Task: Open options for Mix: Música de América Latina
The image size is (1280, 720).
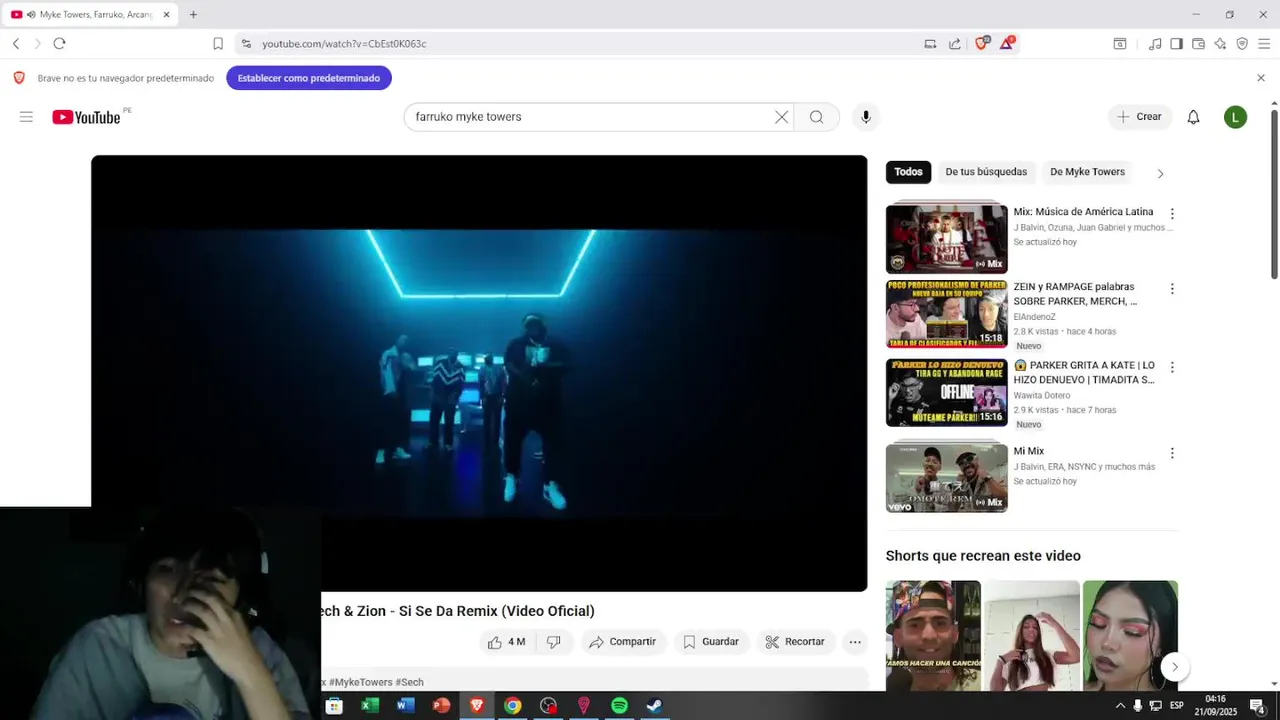Action: tap(1172, 214)
